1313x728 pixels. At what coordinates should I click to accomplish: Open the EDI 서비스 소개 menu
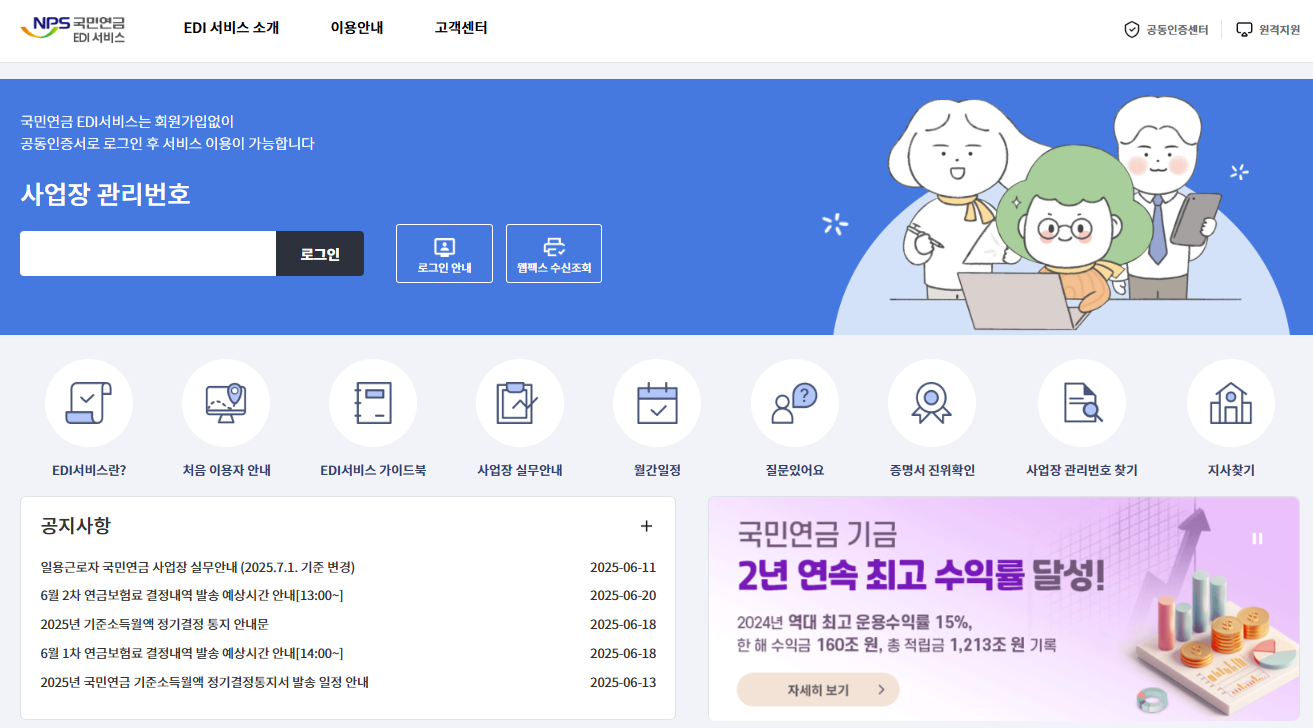point(231,28)
